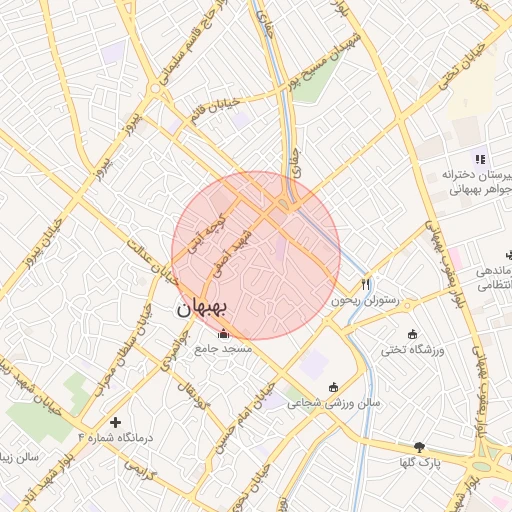Select the سالن ورزشی شجاعی label
The image size is (512, 512).
click(x=334, y=404)
